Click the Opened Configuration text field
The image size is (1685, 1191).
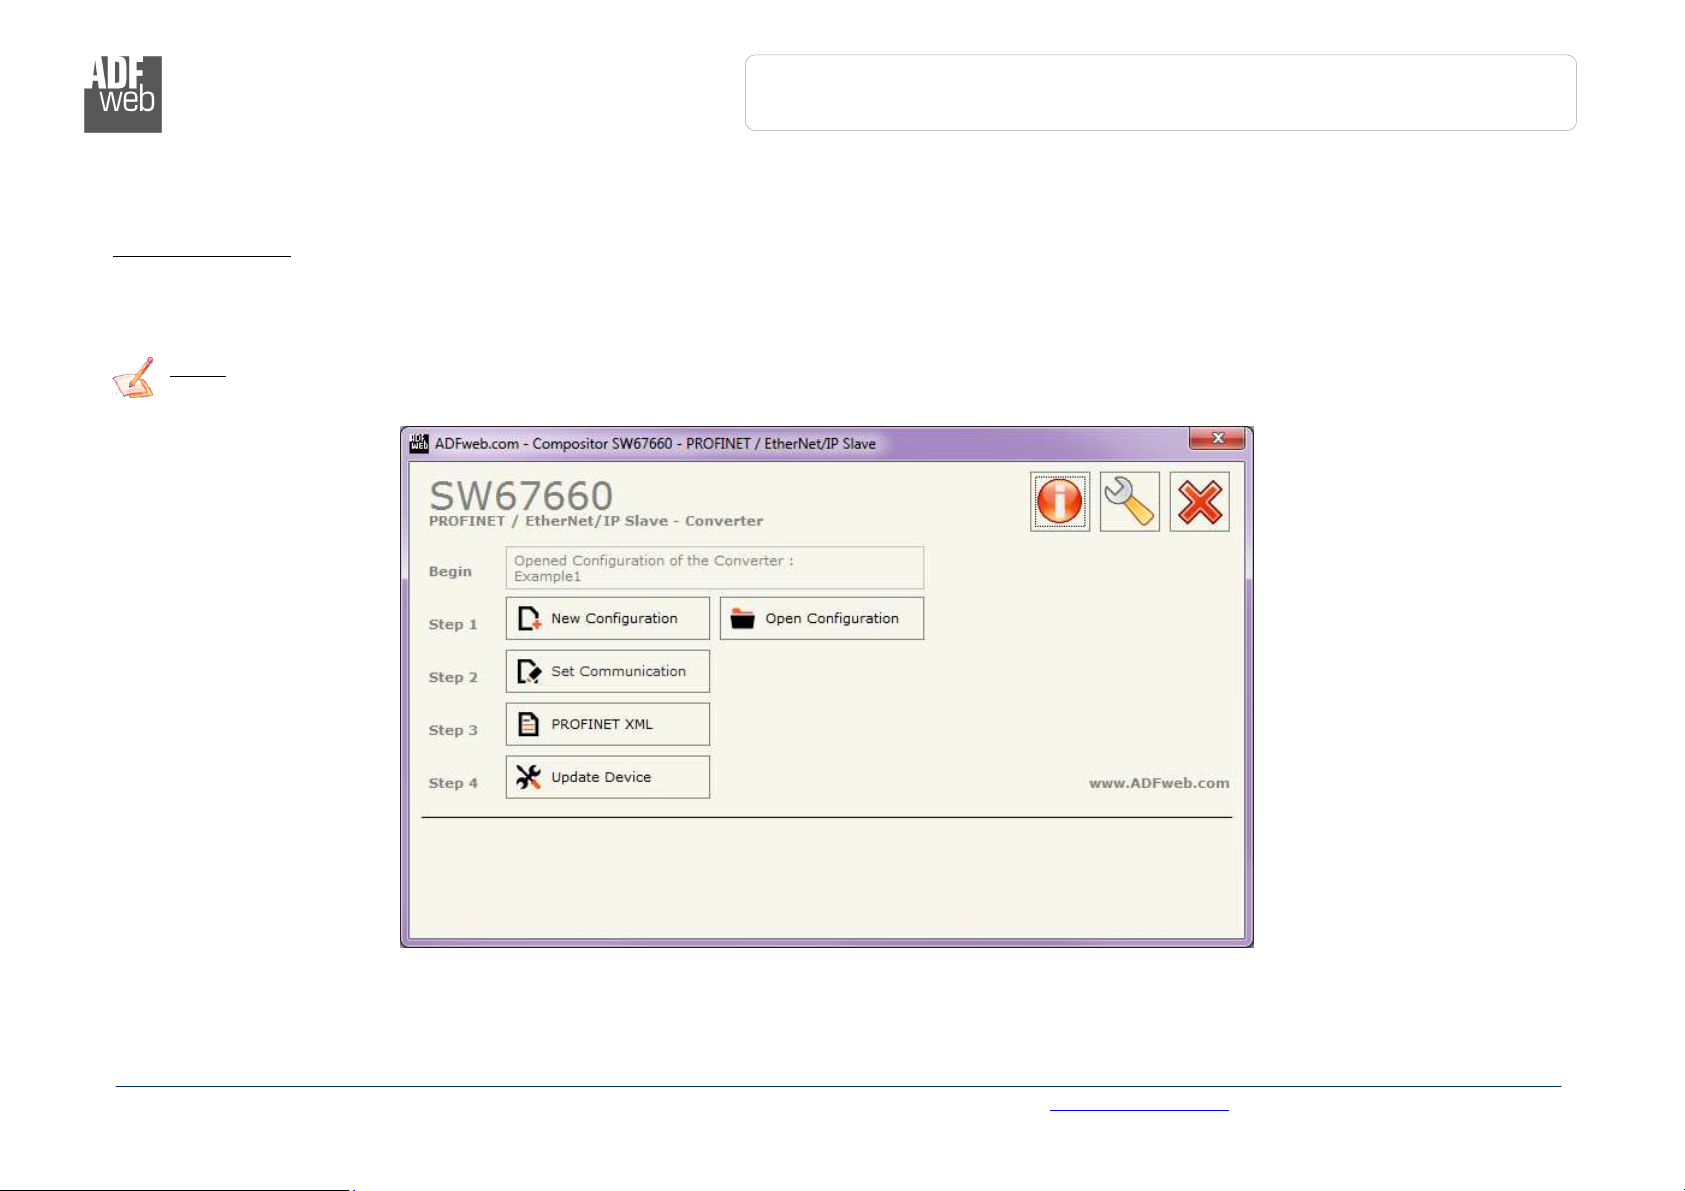715,568
